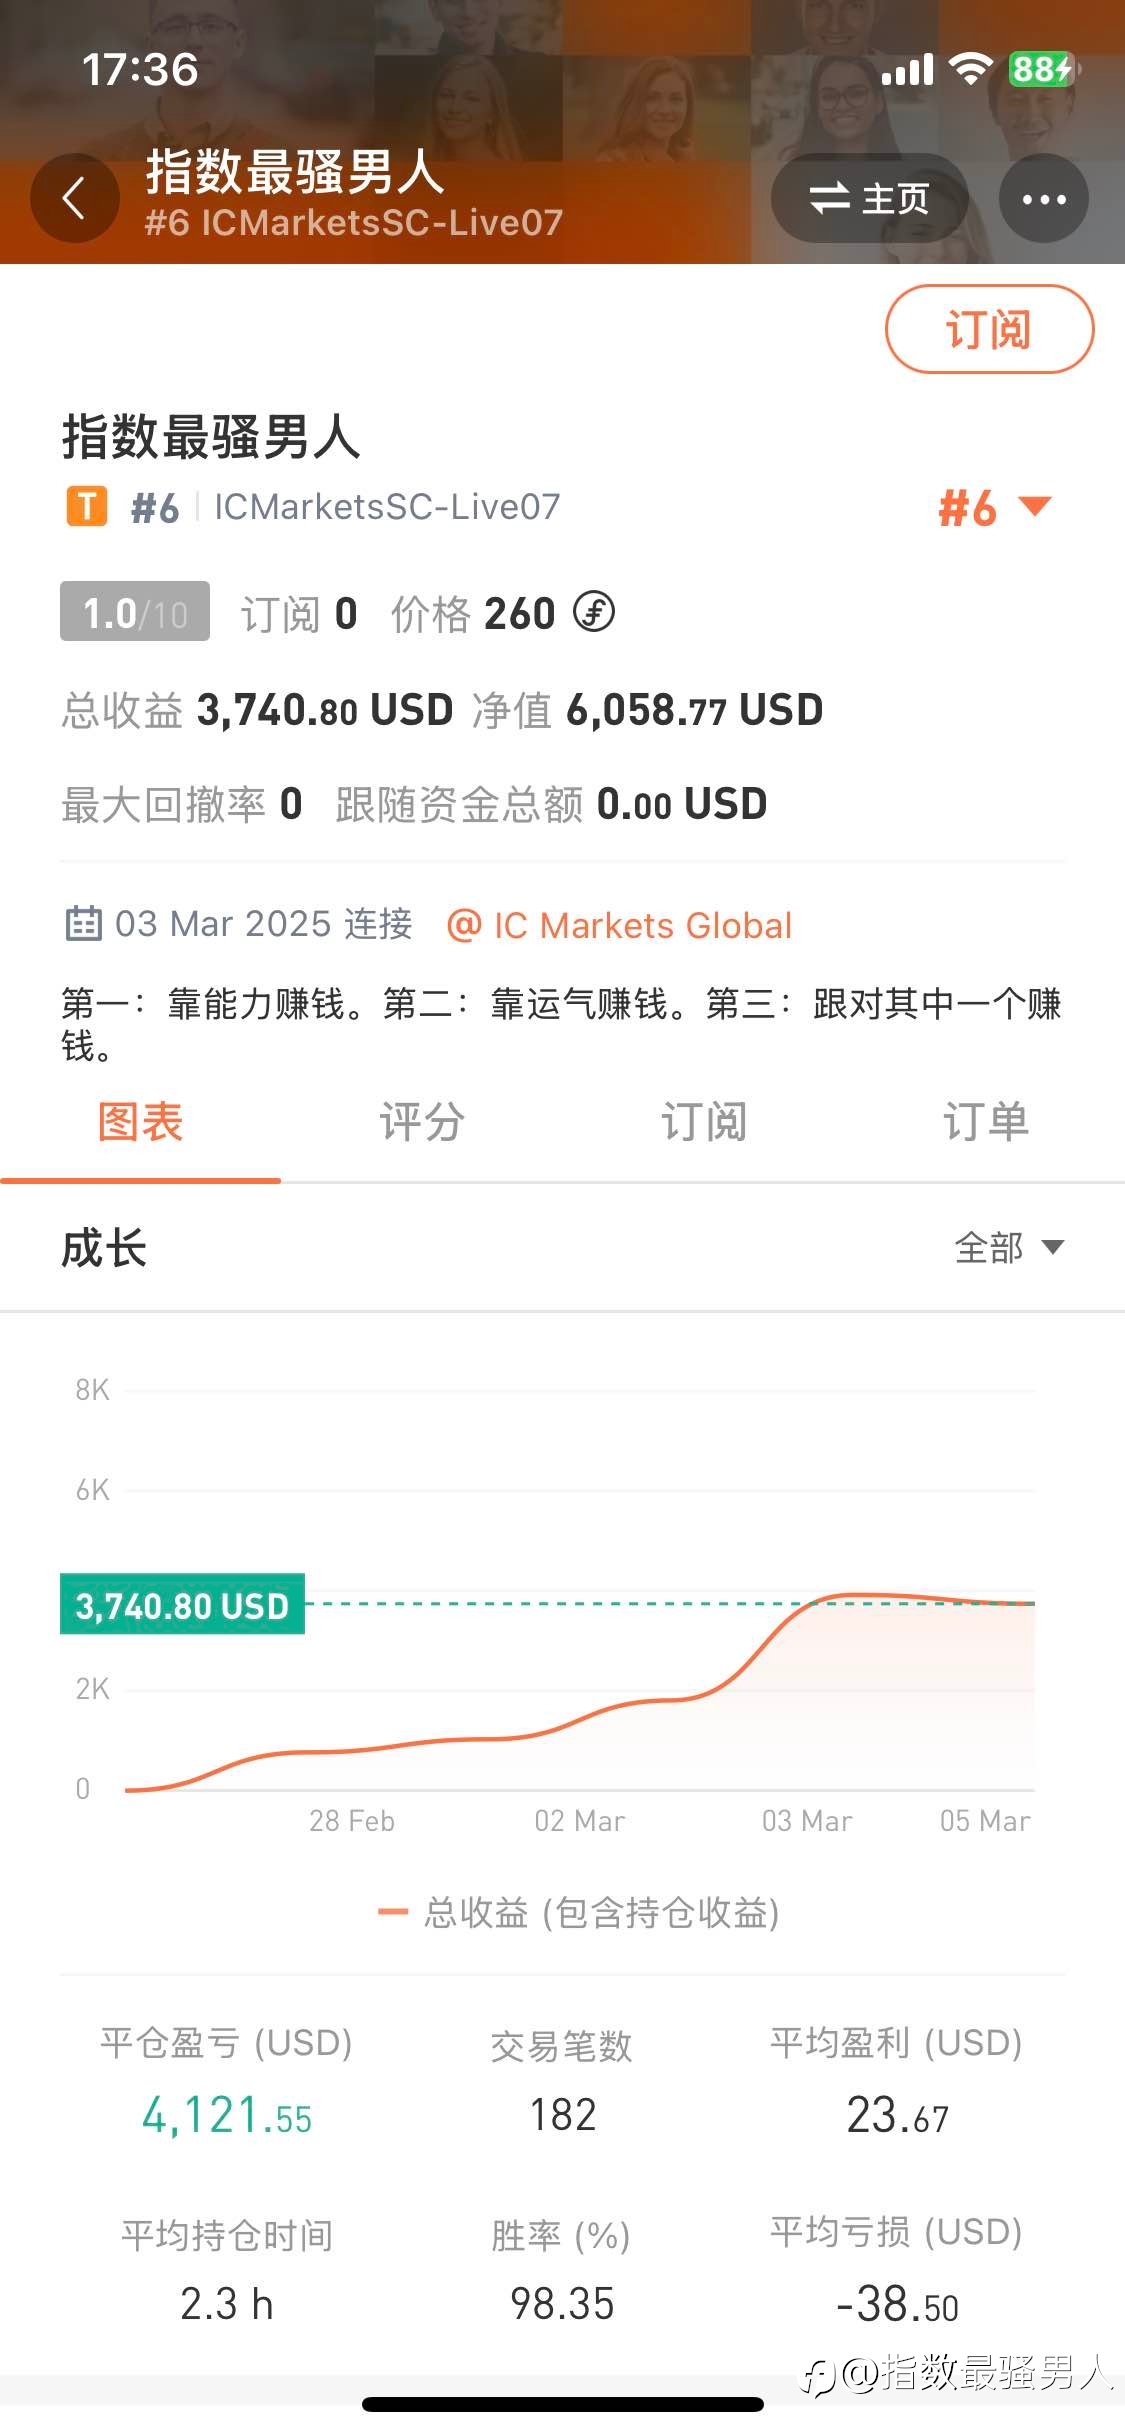Click the orange 订阅 subscribe button
Screen dimensions: 1125x2436
pos(989,329)
